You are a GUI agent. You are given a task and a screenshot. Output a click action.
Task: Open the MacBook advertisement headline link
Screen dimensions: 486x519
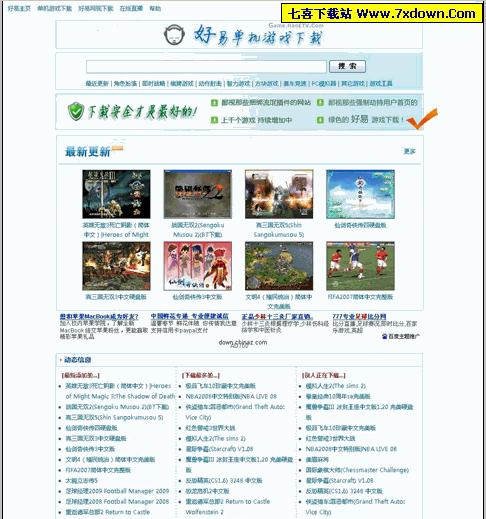point(99,316)
